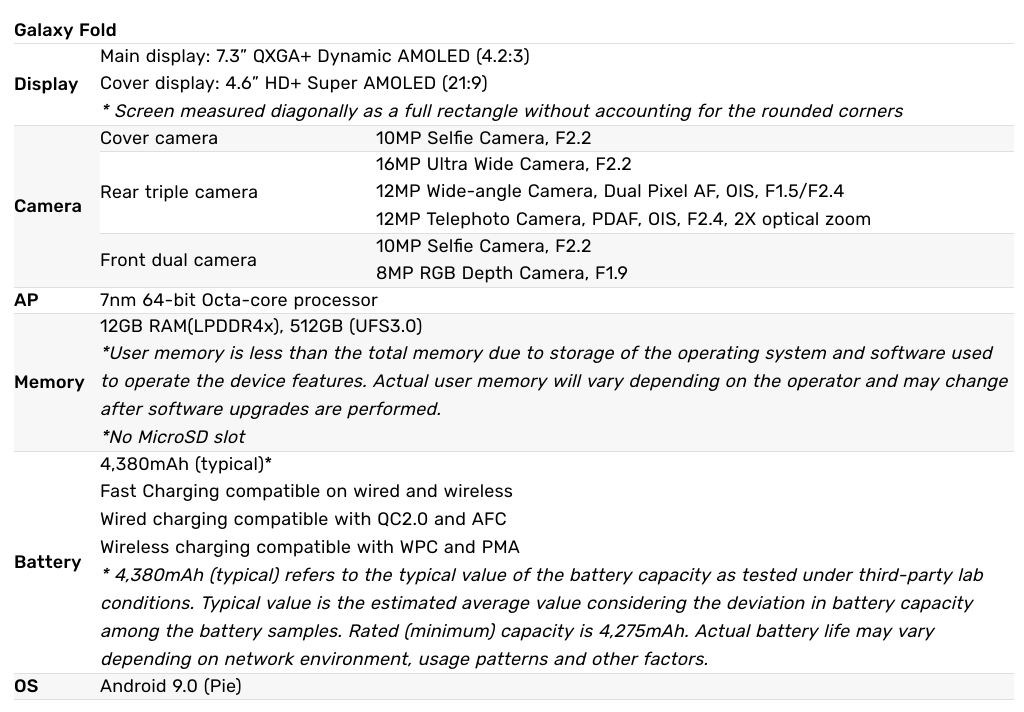1024x712 pixels.
Task: Click the Battery row header
Action: (x=48, y=562)
